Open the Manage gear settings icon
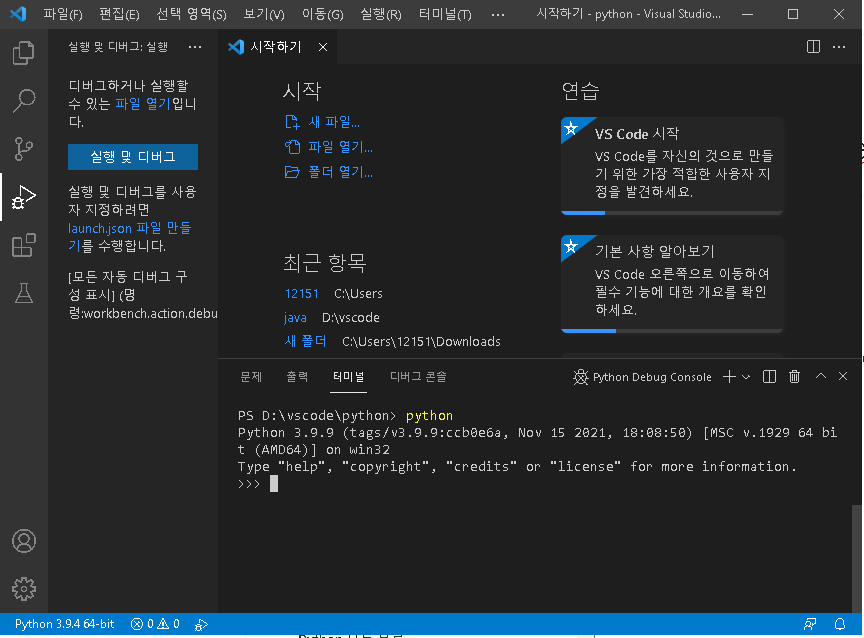Screen dimensions: 864x638 pyautogui.click(x=24, y=589)
